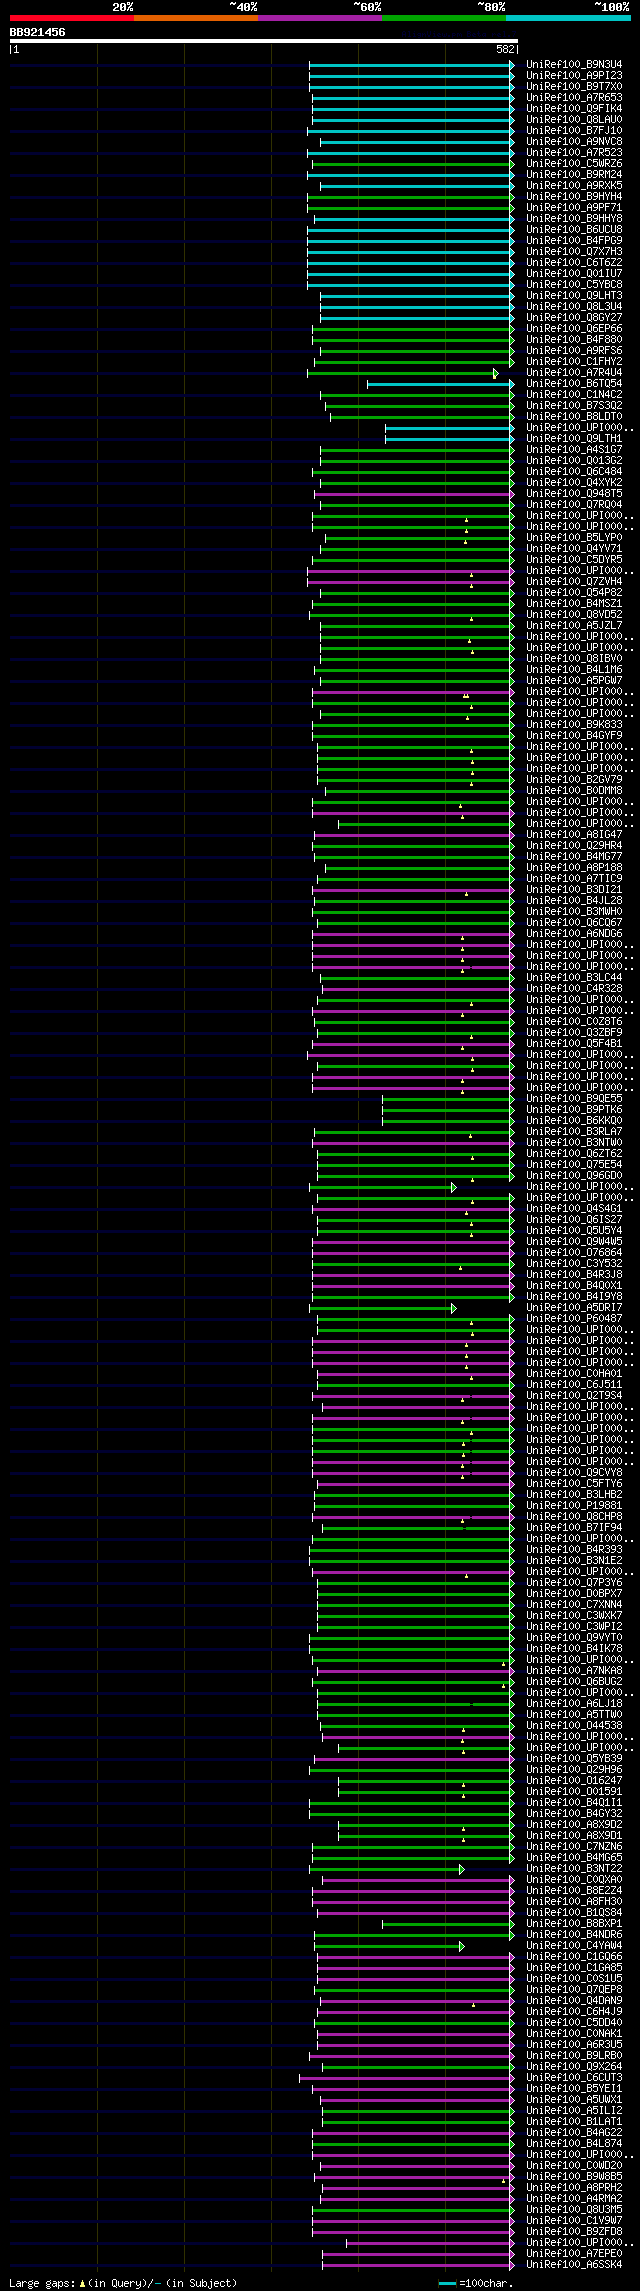The width and height of the screenshot is (640, 2291).
Task: Click the orange ~40% identity legend segment
Action: pyautogui.click(x=196, y=18)
